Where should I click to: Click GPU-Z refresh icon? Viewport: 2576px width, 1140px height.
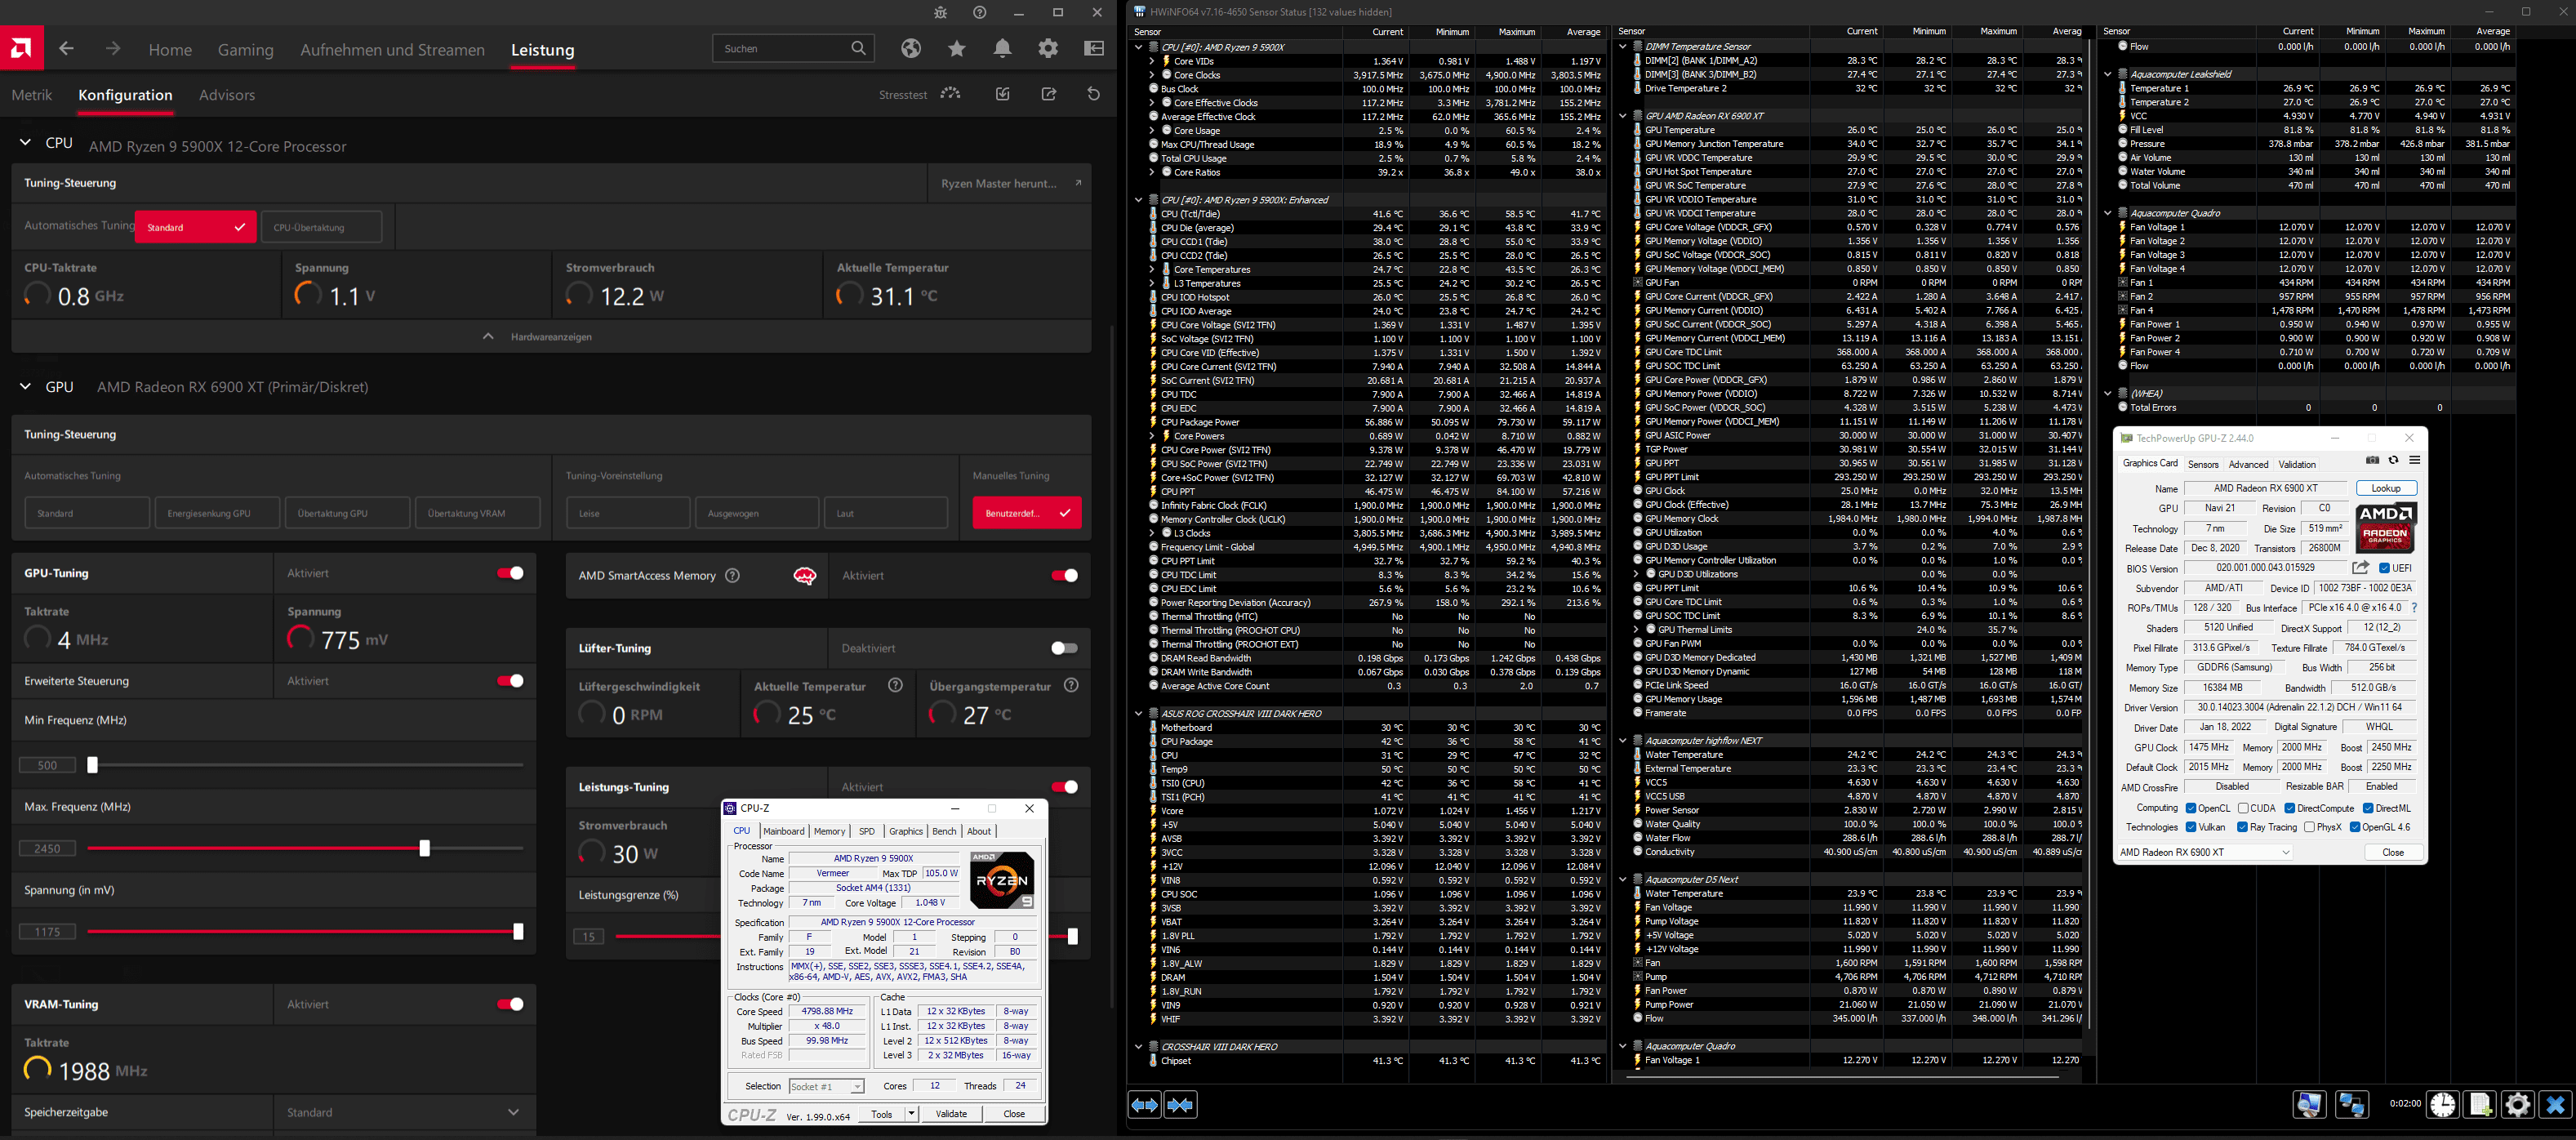[2393, 460]
